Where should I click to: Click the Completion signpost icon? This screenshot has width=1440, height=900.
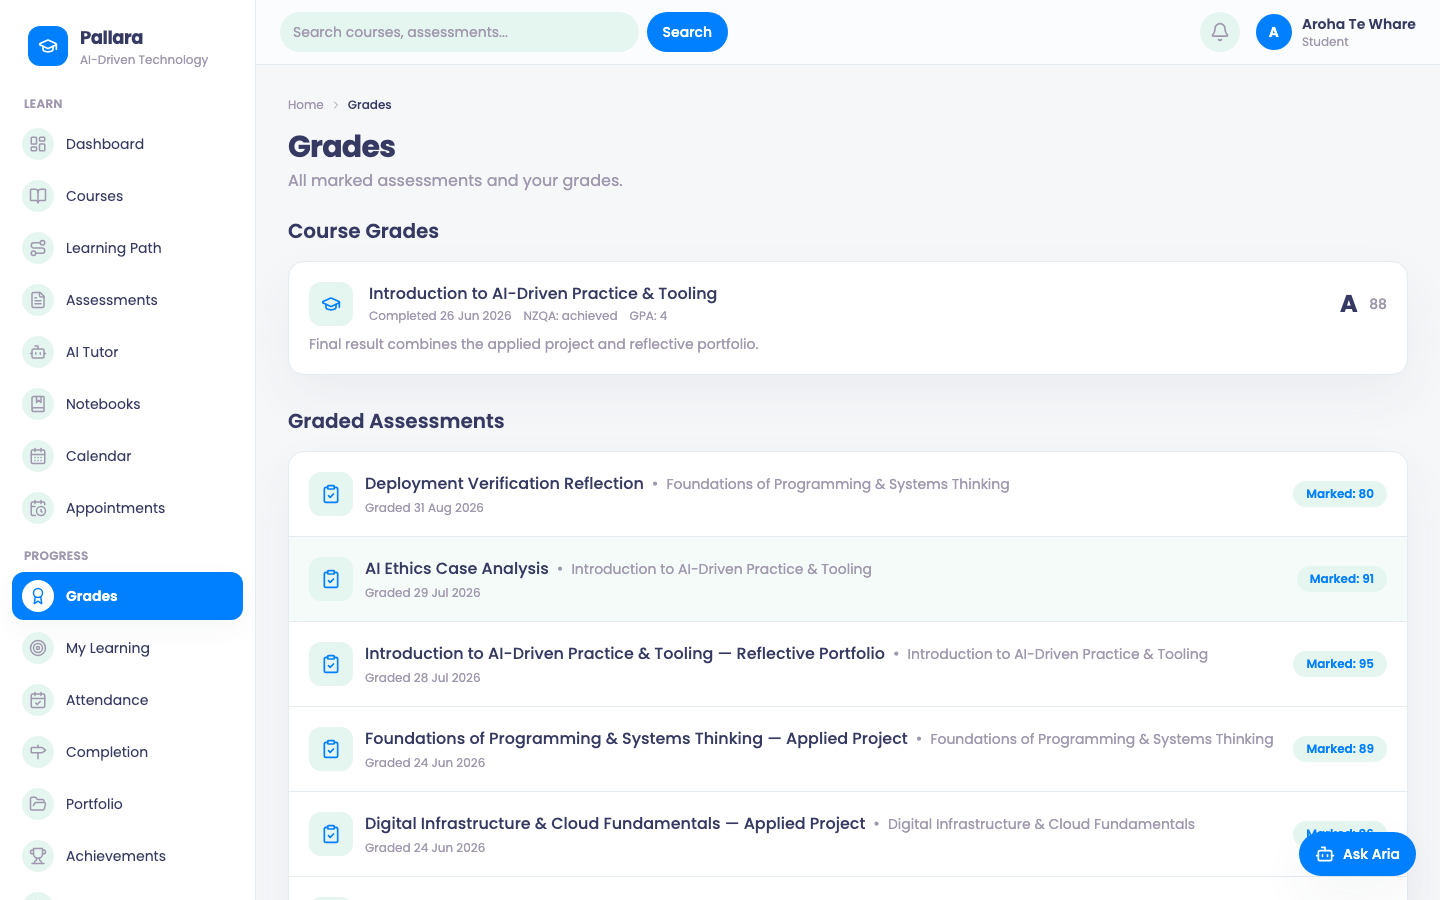(x=38, y=752)
